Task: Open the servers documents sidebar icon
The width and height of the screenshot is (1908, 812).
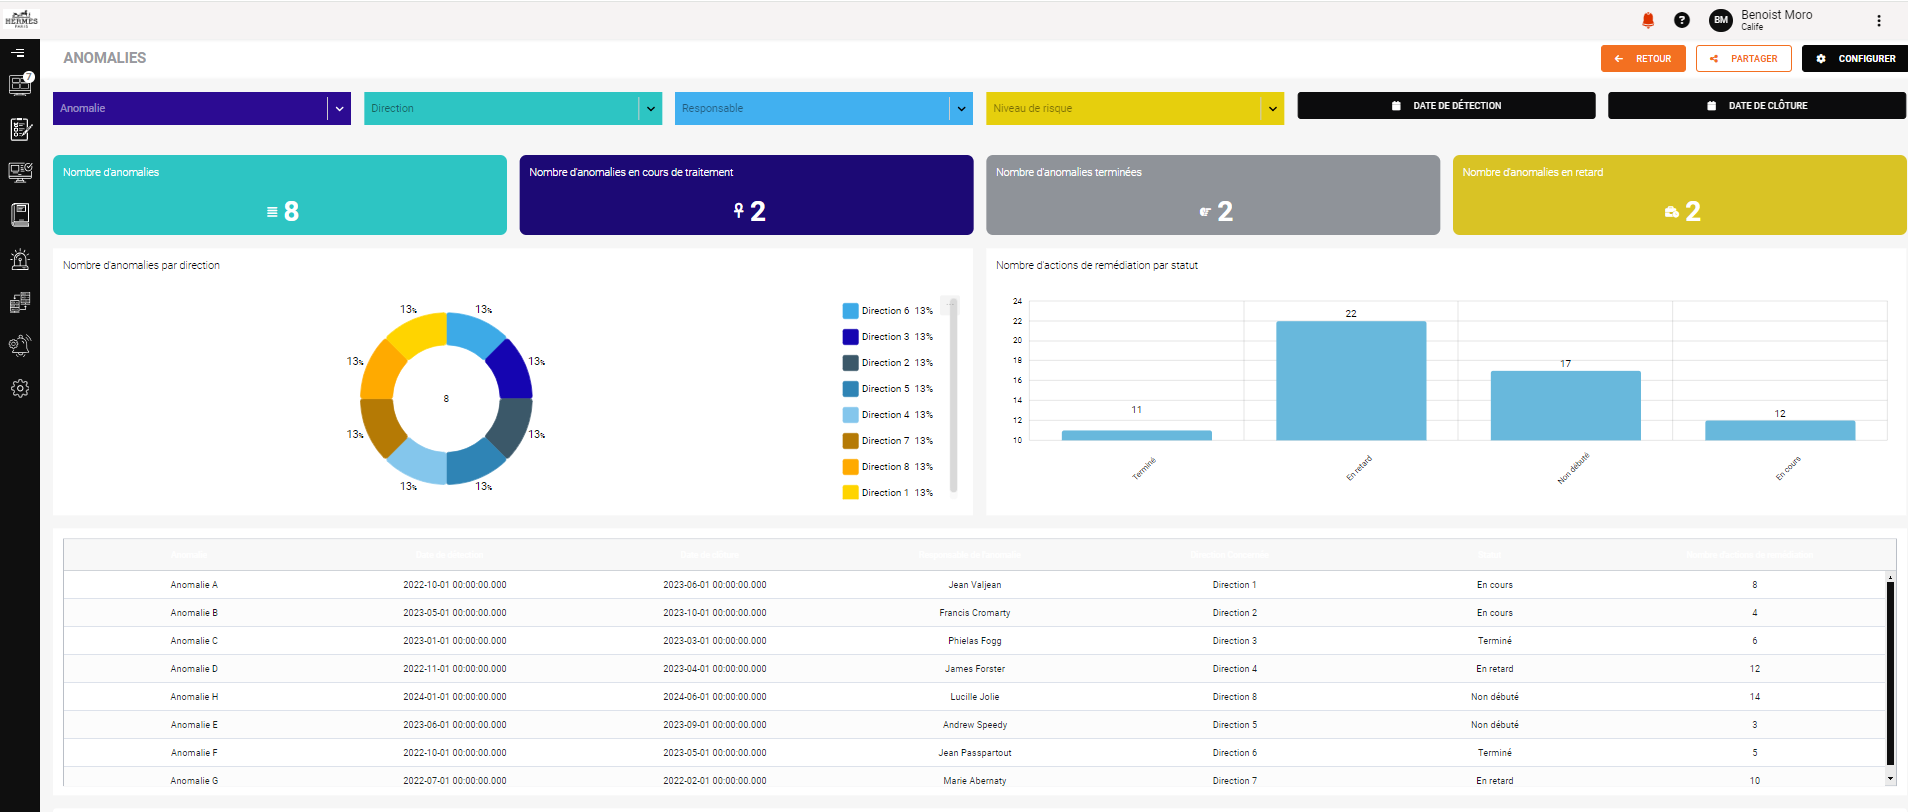Action: pyautogui.click(x=20, y=302)
